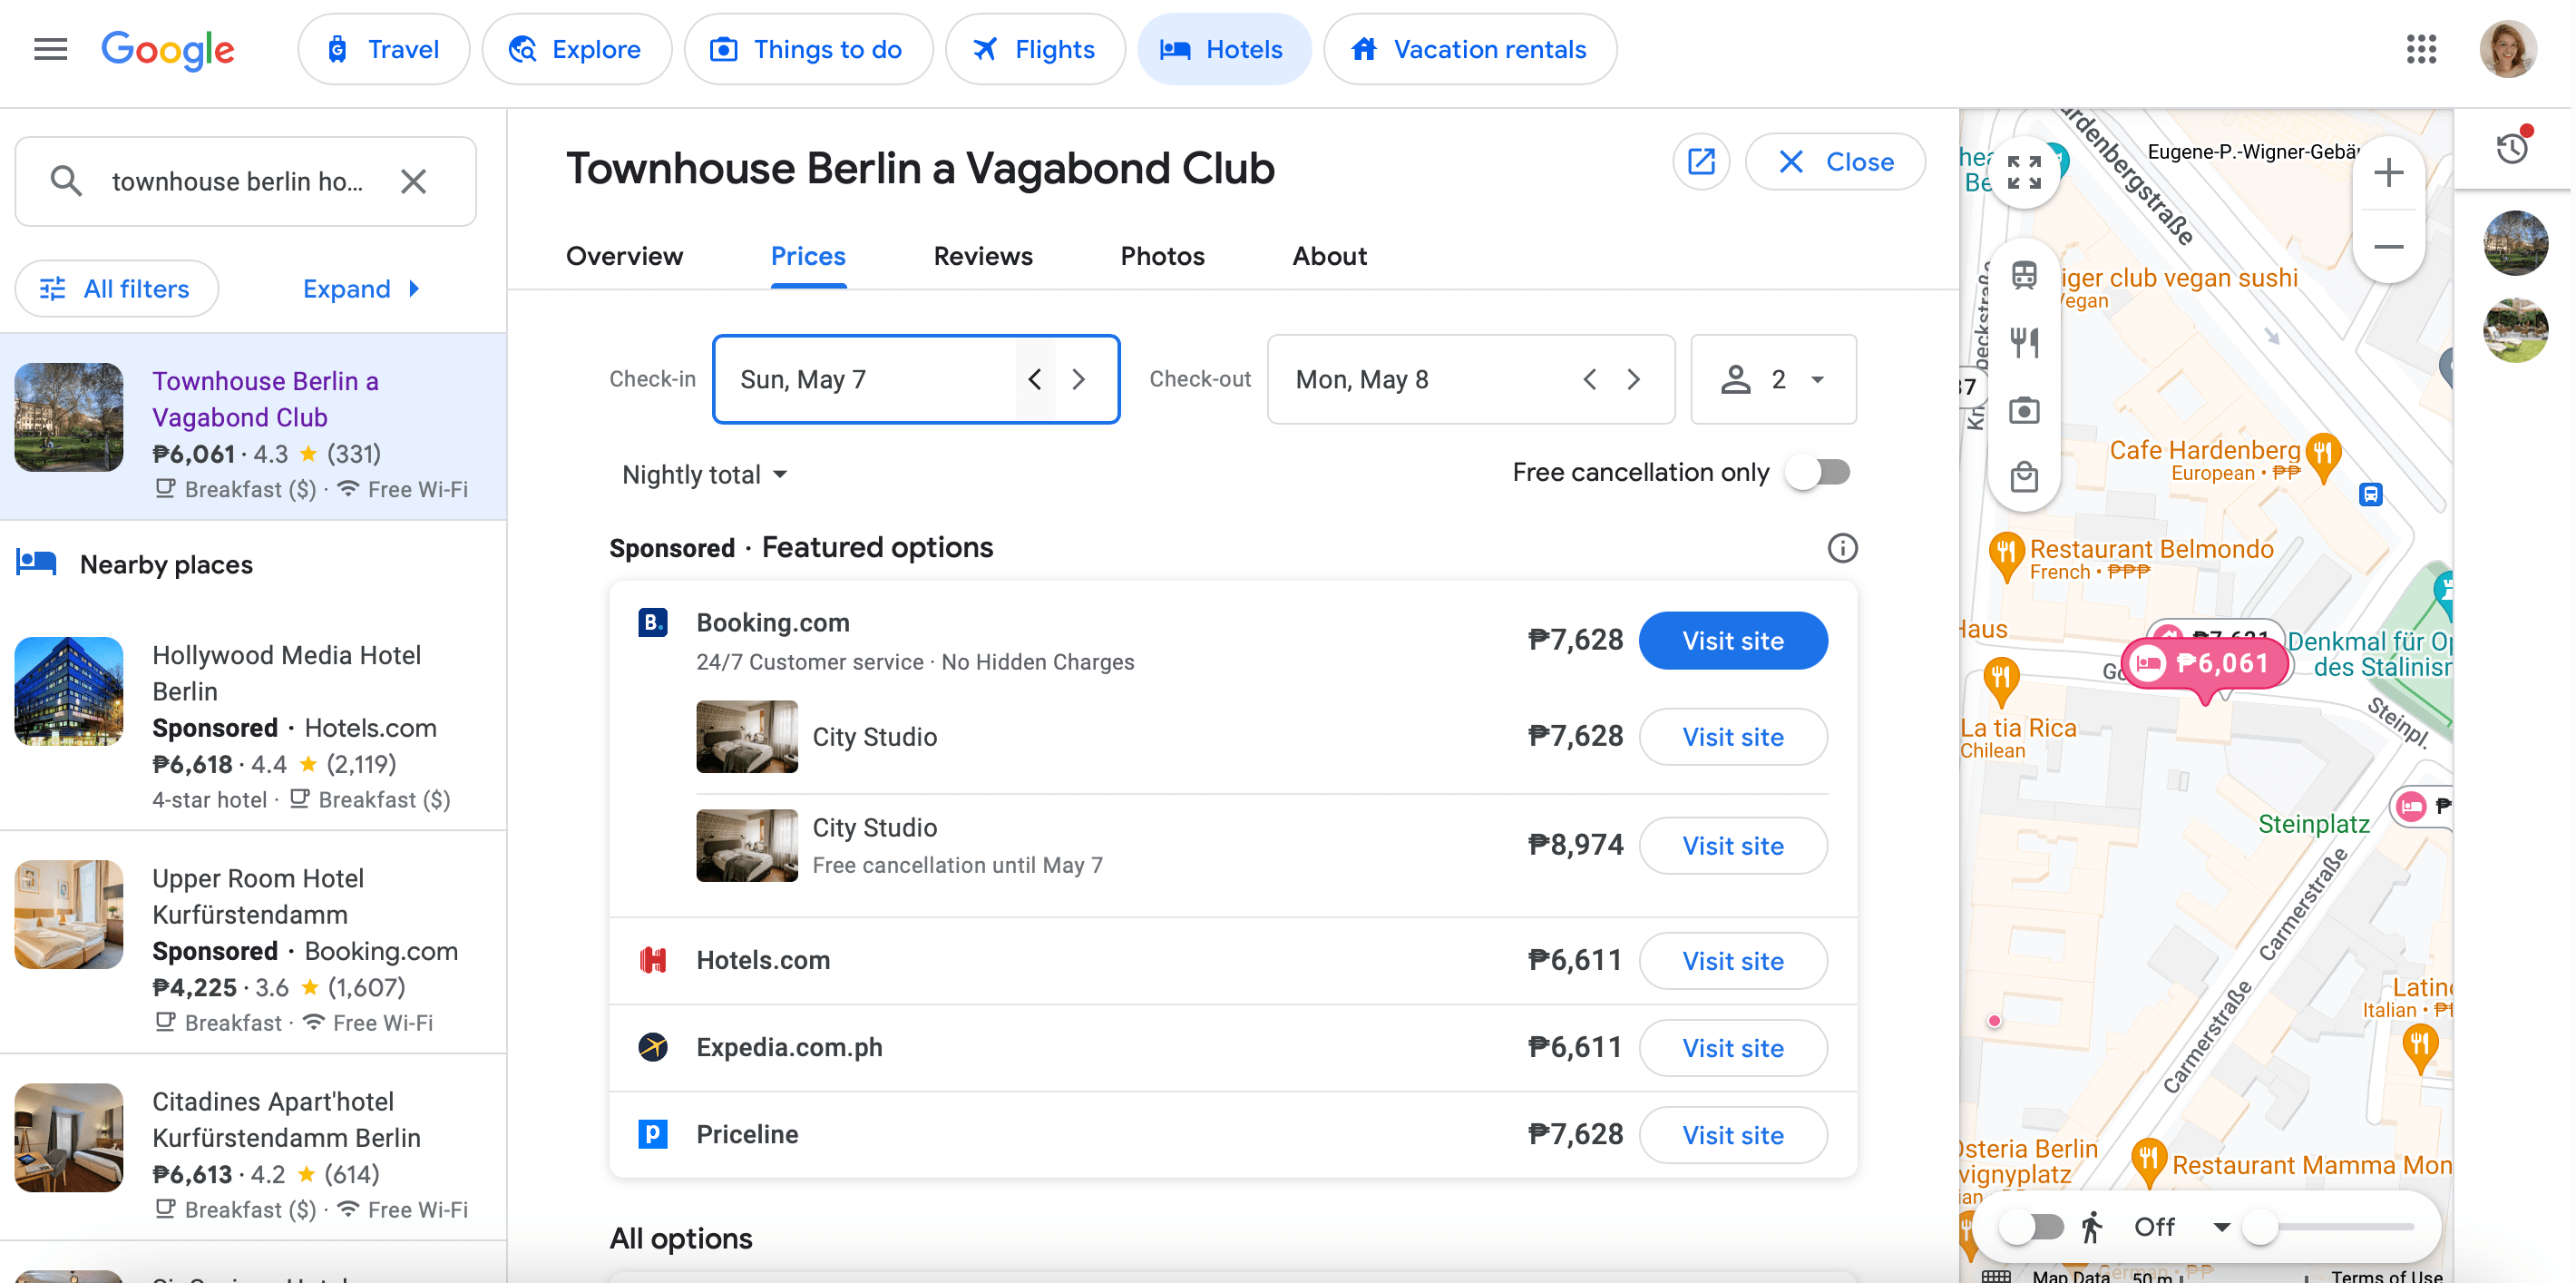
Task: Clear the townhouse berlin search text
Action: 413,181
